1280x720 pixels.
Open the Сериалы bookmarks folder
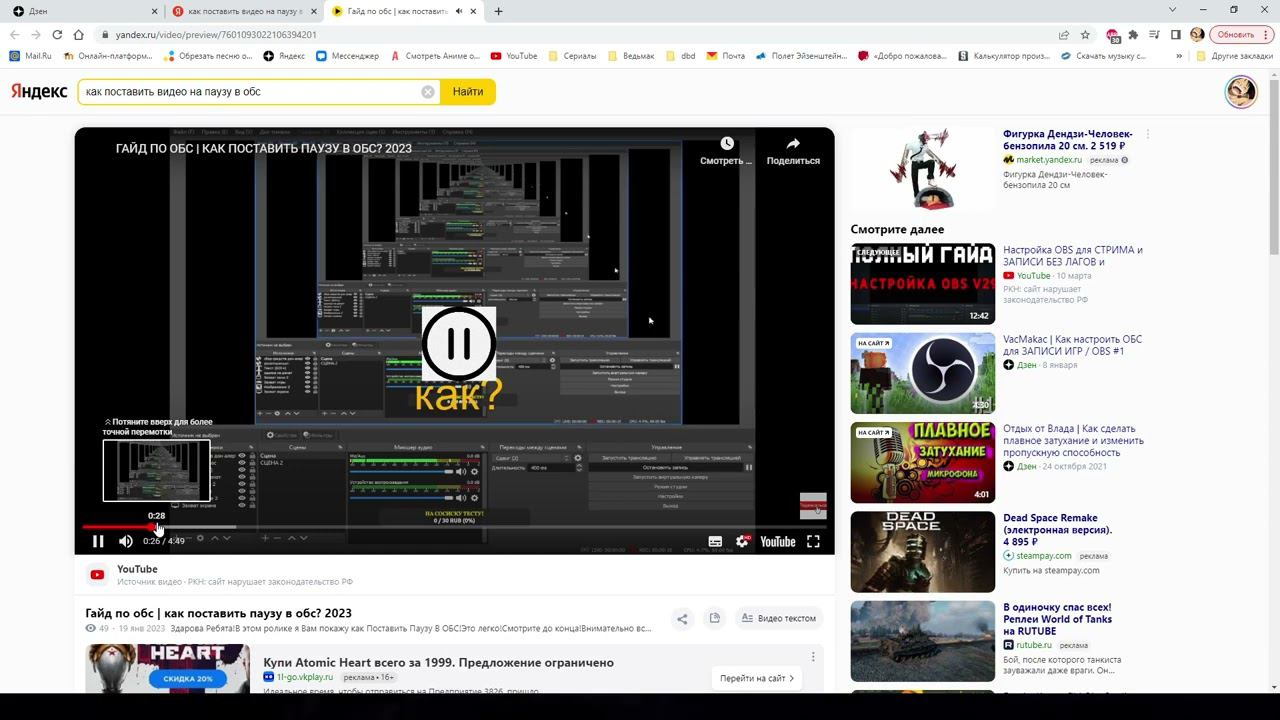point(571,56)
